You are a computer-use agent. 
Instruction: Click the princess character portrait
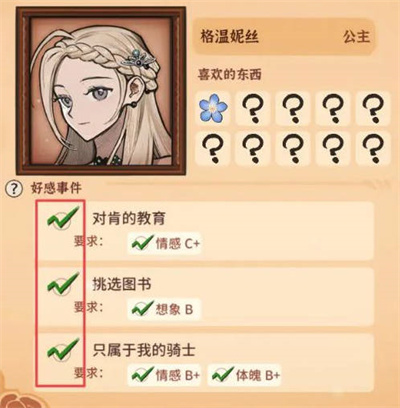point(101,91)
